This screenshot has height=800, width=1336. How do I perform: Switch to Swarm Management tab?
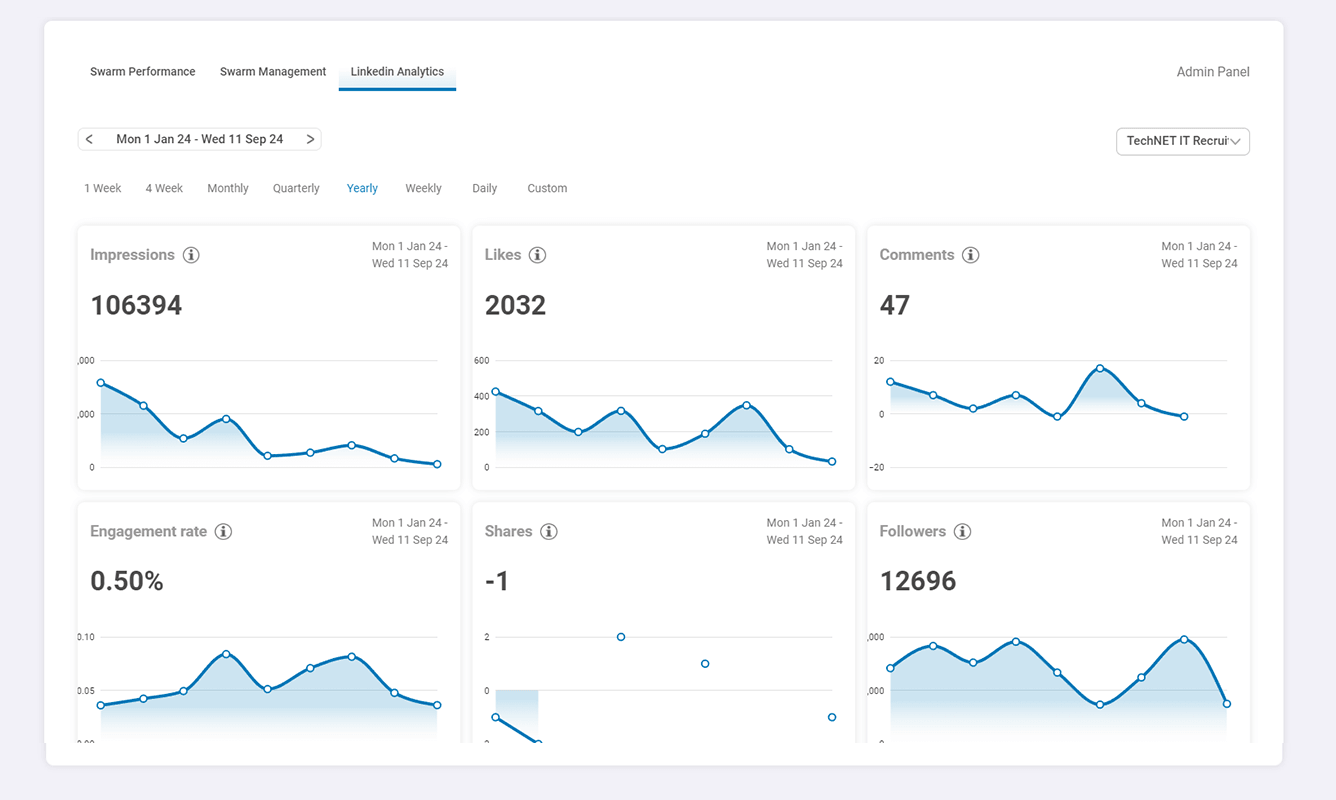(273, 72)
